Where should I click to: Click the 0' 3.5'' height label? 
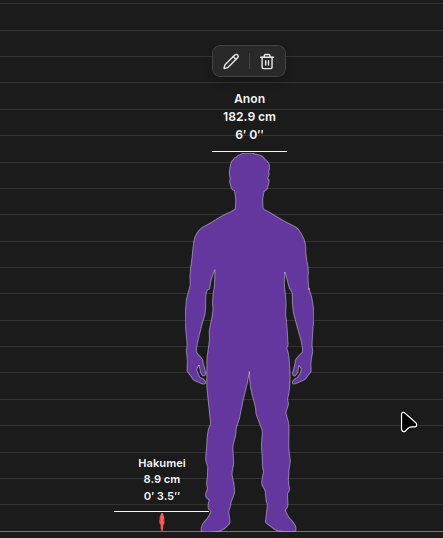pos(162,496)
